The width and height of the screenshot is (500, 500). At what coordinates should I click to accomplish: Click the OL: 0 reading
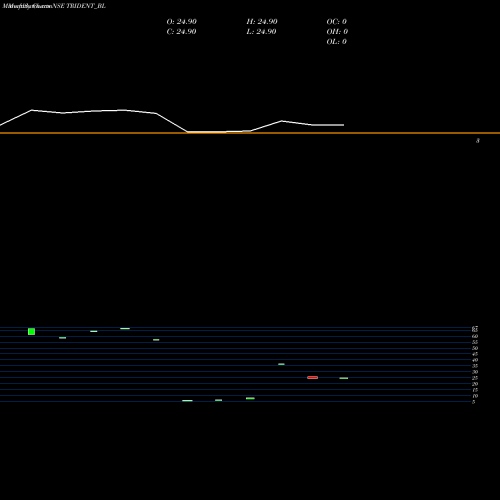(337, 42)
